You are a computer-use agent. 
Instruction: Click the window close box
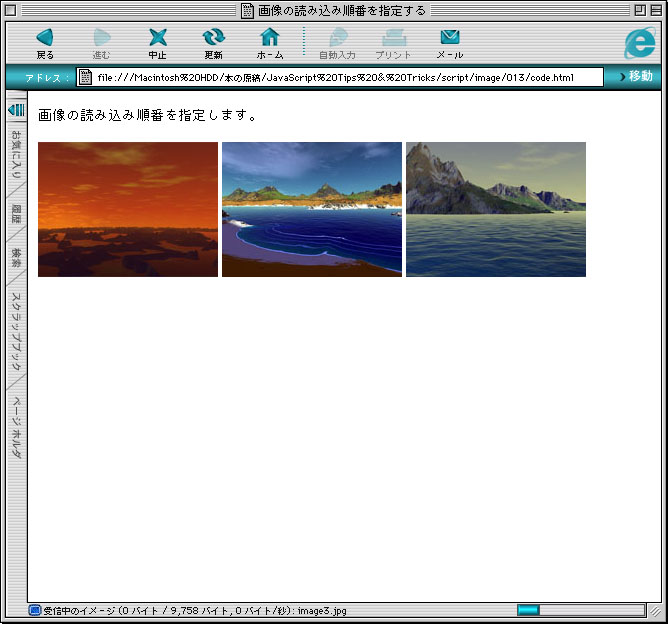click(11, 10)
